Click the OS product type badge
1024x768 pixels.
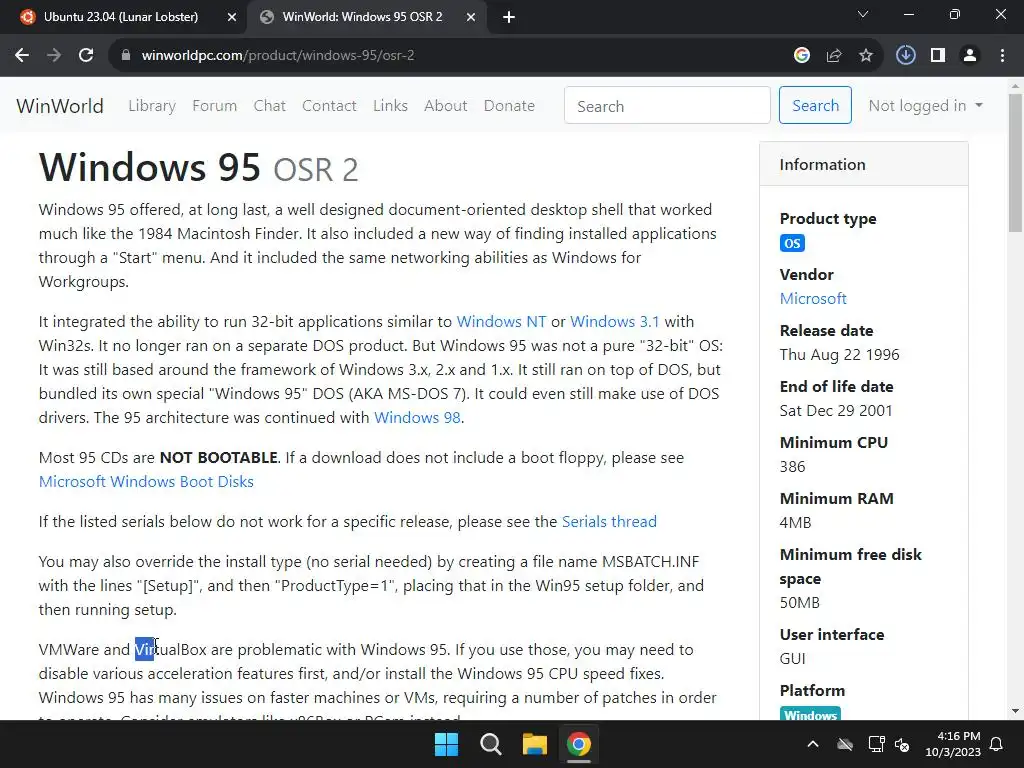point(792,244)
